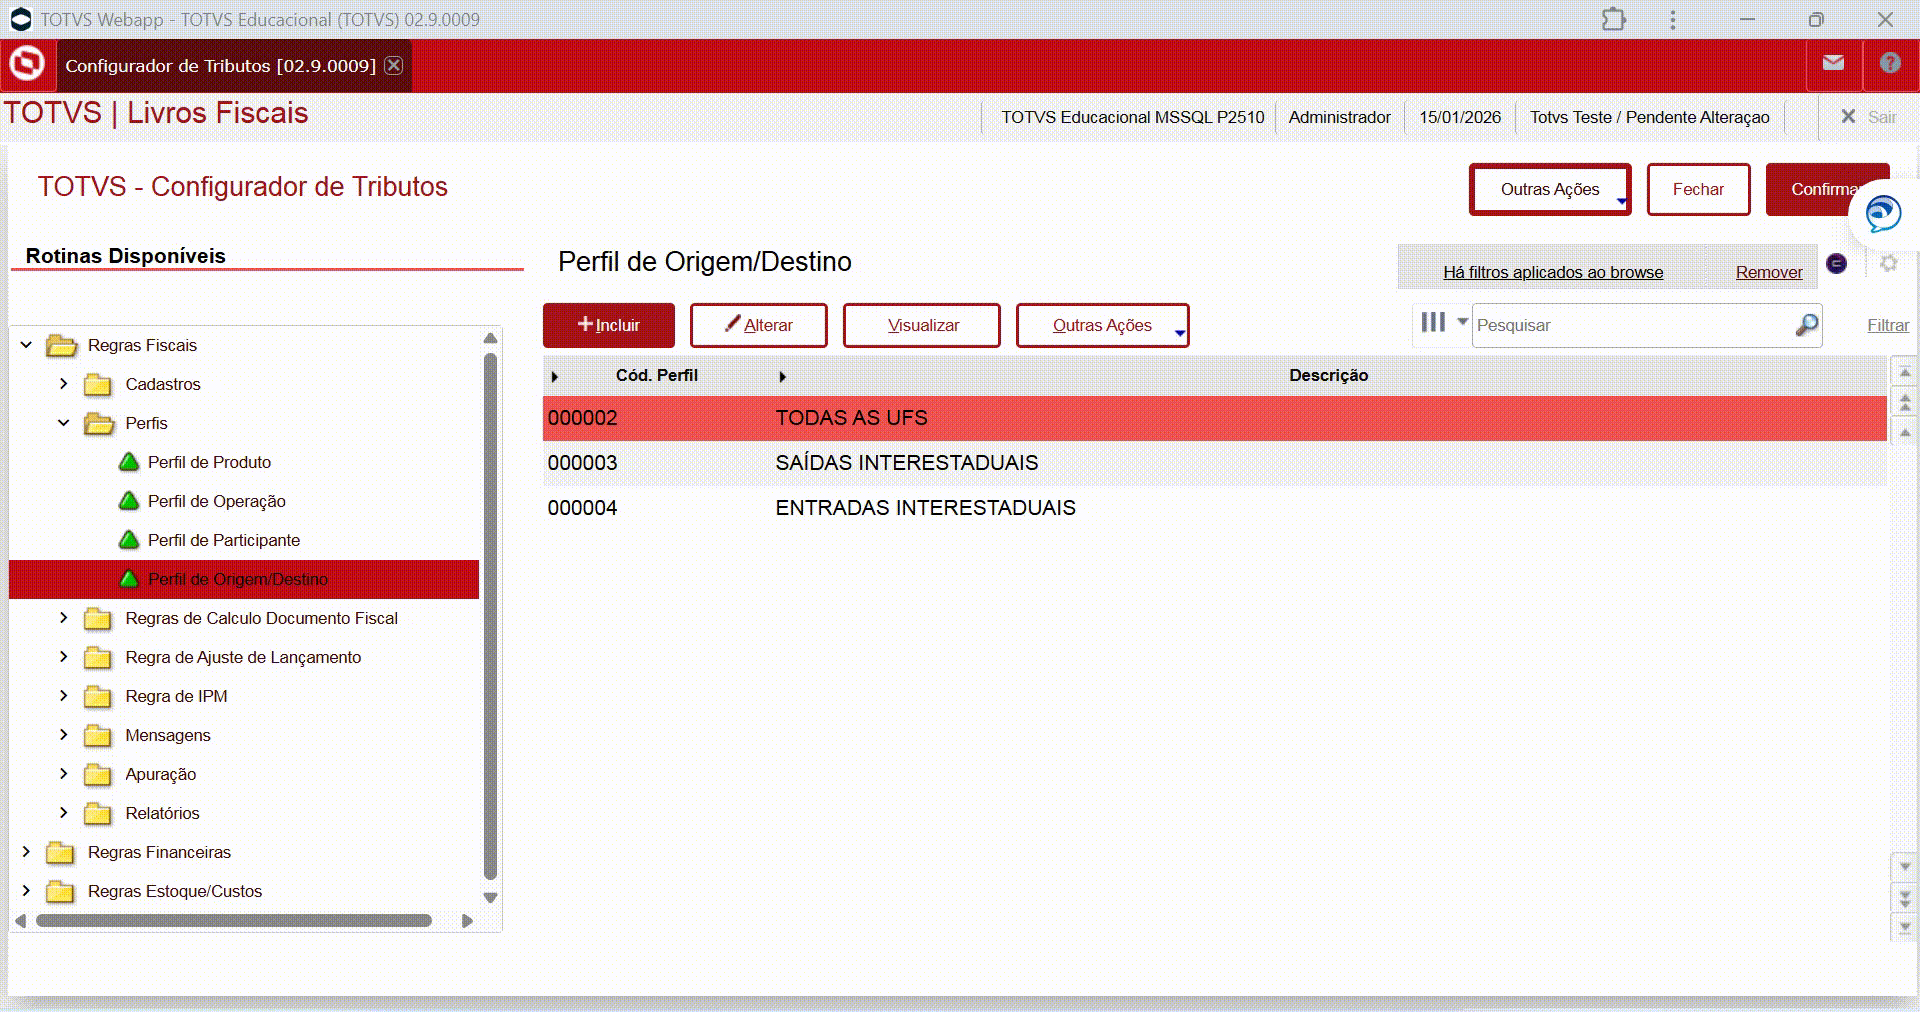This screenshot has width=1920, height=1012.
Task: Open the top Outras Ações dropdown beside Fechar
Action: 1550,189
